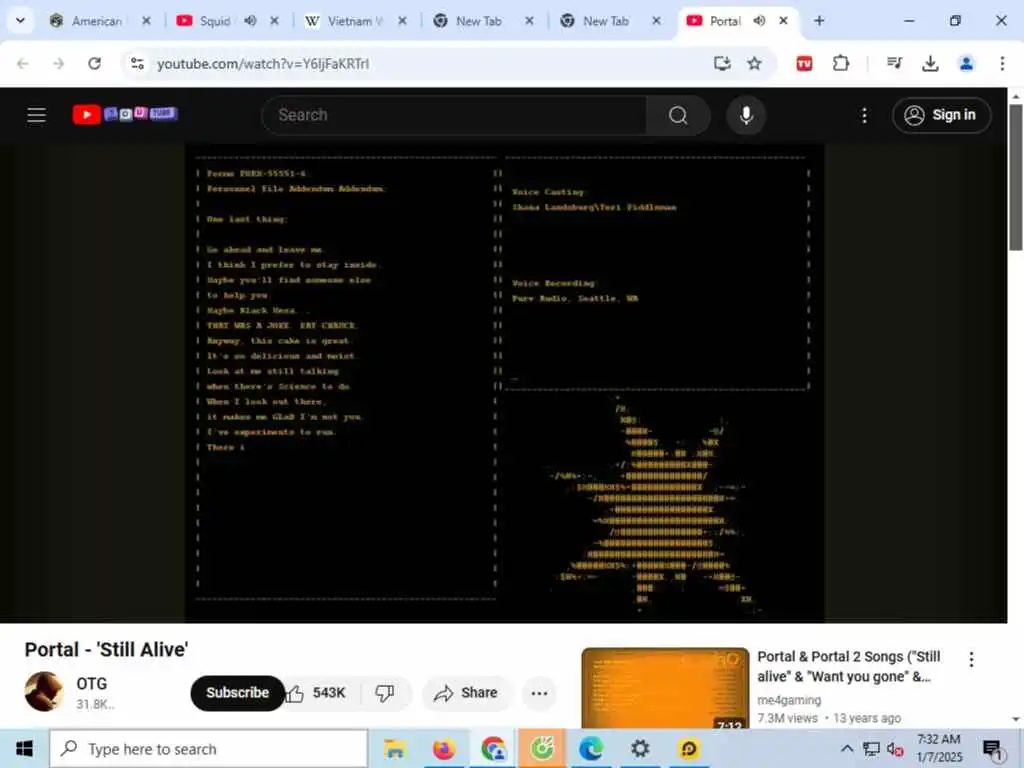Open the notification center icon
1024x768 pixels.
pyautogui.click(x=993, y=749)
